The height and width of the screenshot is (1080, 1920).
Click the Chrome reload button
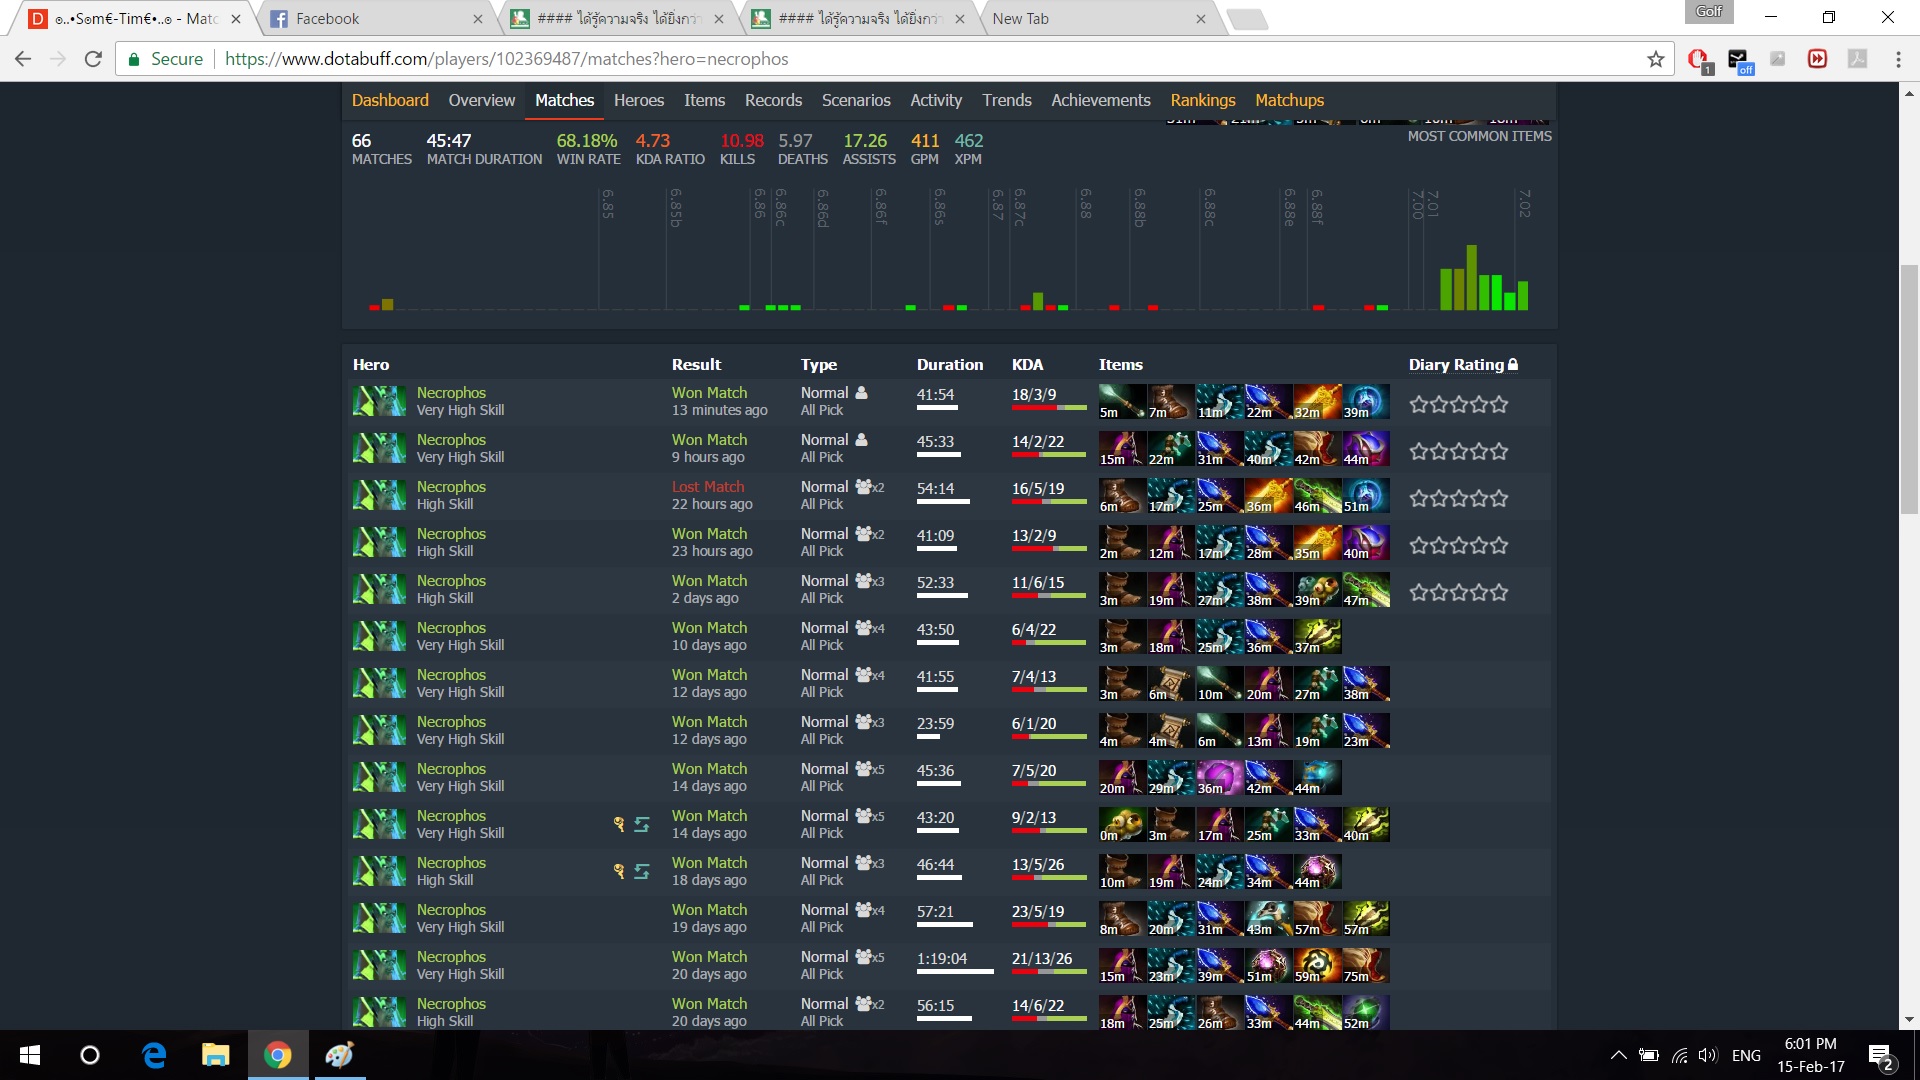click(x=93, y=59)
